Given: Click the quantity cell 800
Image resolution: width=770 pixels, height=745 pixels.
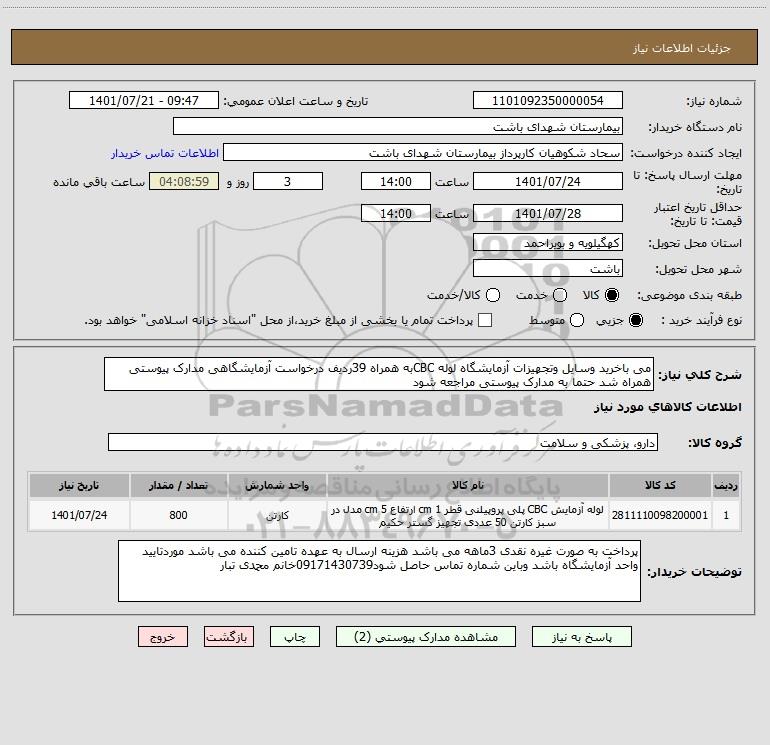Looking at the screenshot, I should tap(178, 515).
